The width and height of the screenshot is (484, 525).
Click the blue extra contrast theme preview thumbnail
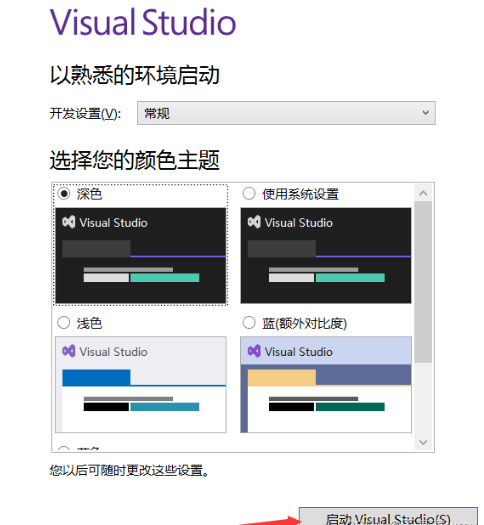tap(326, 385)
